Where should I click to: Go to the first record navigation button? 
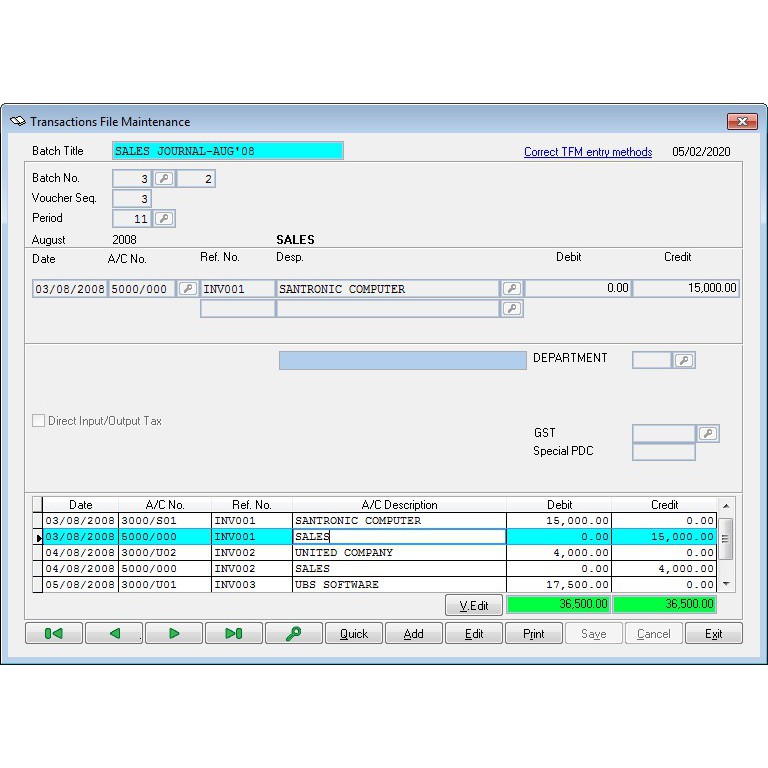(54, 633)
